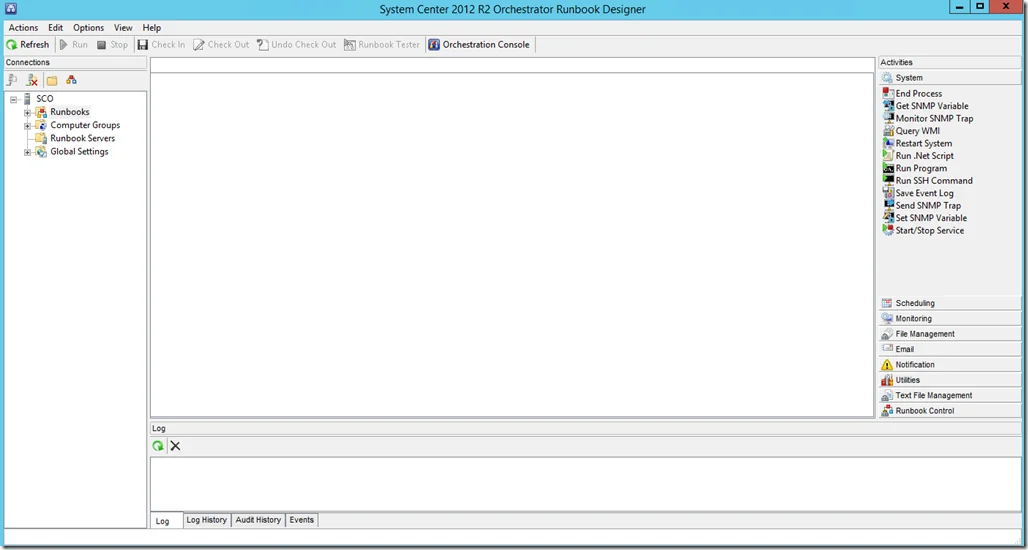Select SCO in the connections tree

[x=45, y=99]
